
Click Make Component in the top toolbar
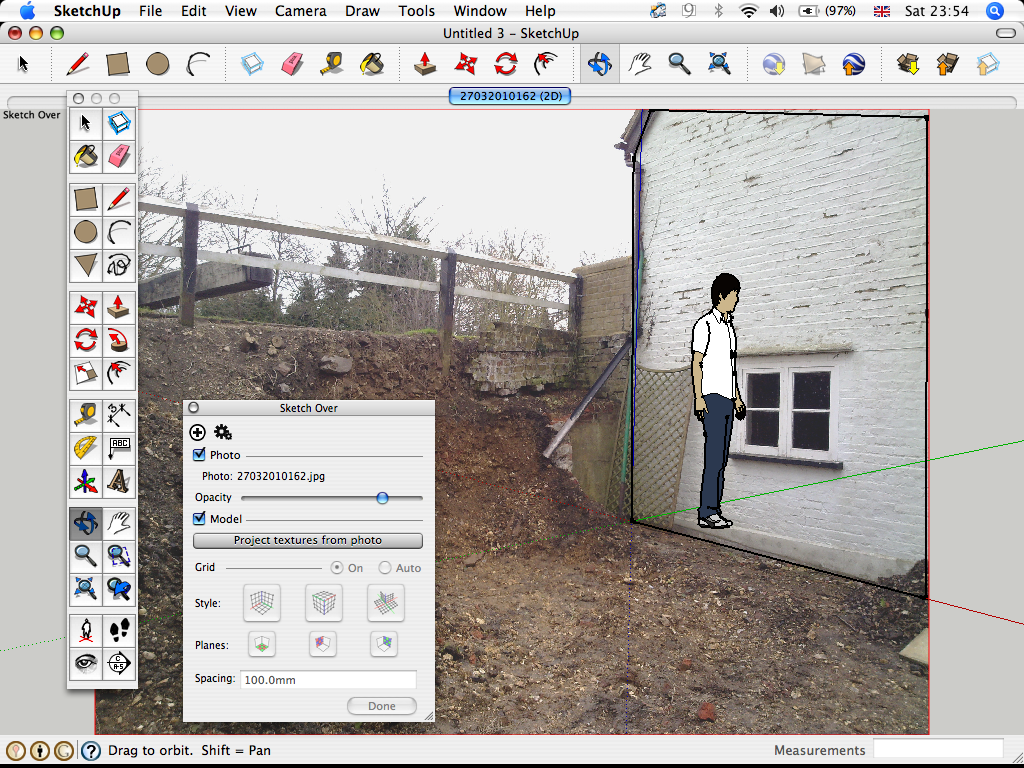(x=252, y=64)
